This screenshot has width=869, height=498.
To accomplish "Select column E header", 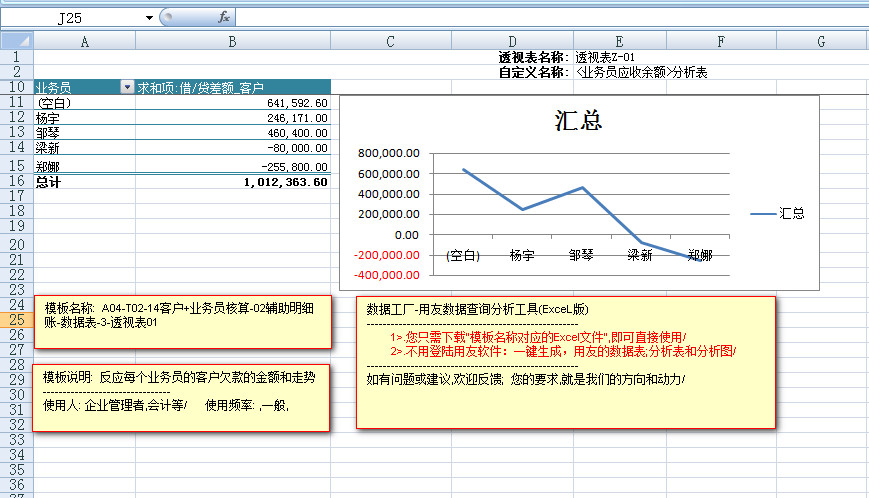I will pos(619,41).
